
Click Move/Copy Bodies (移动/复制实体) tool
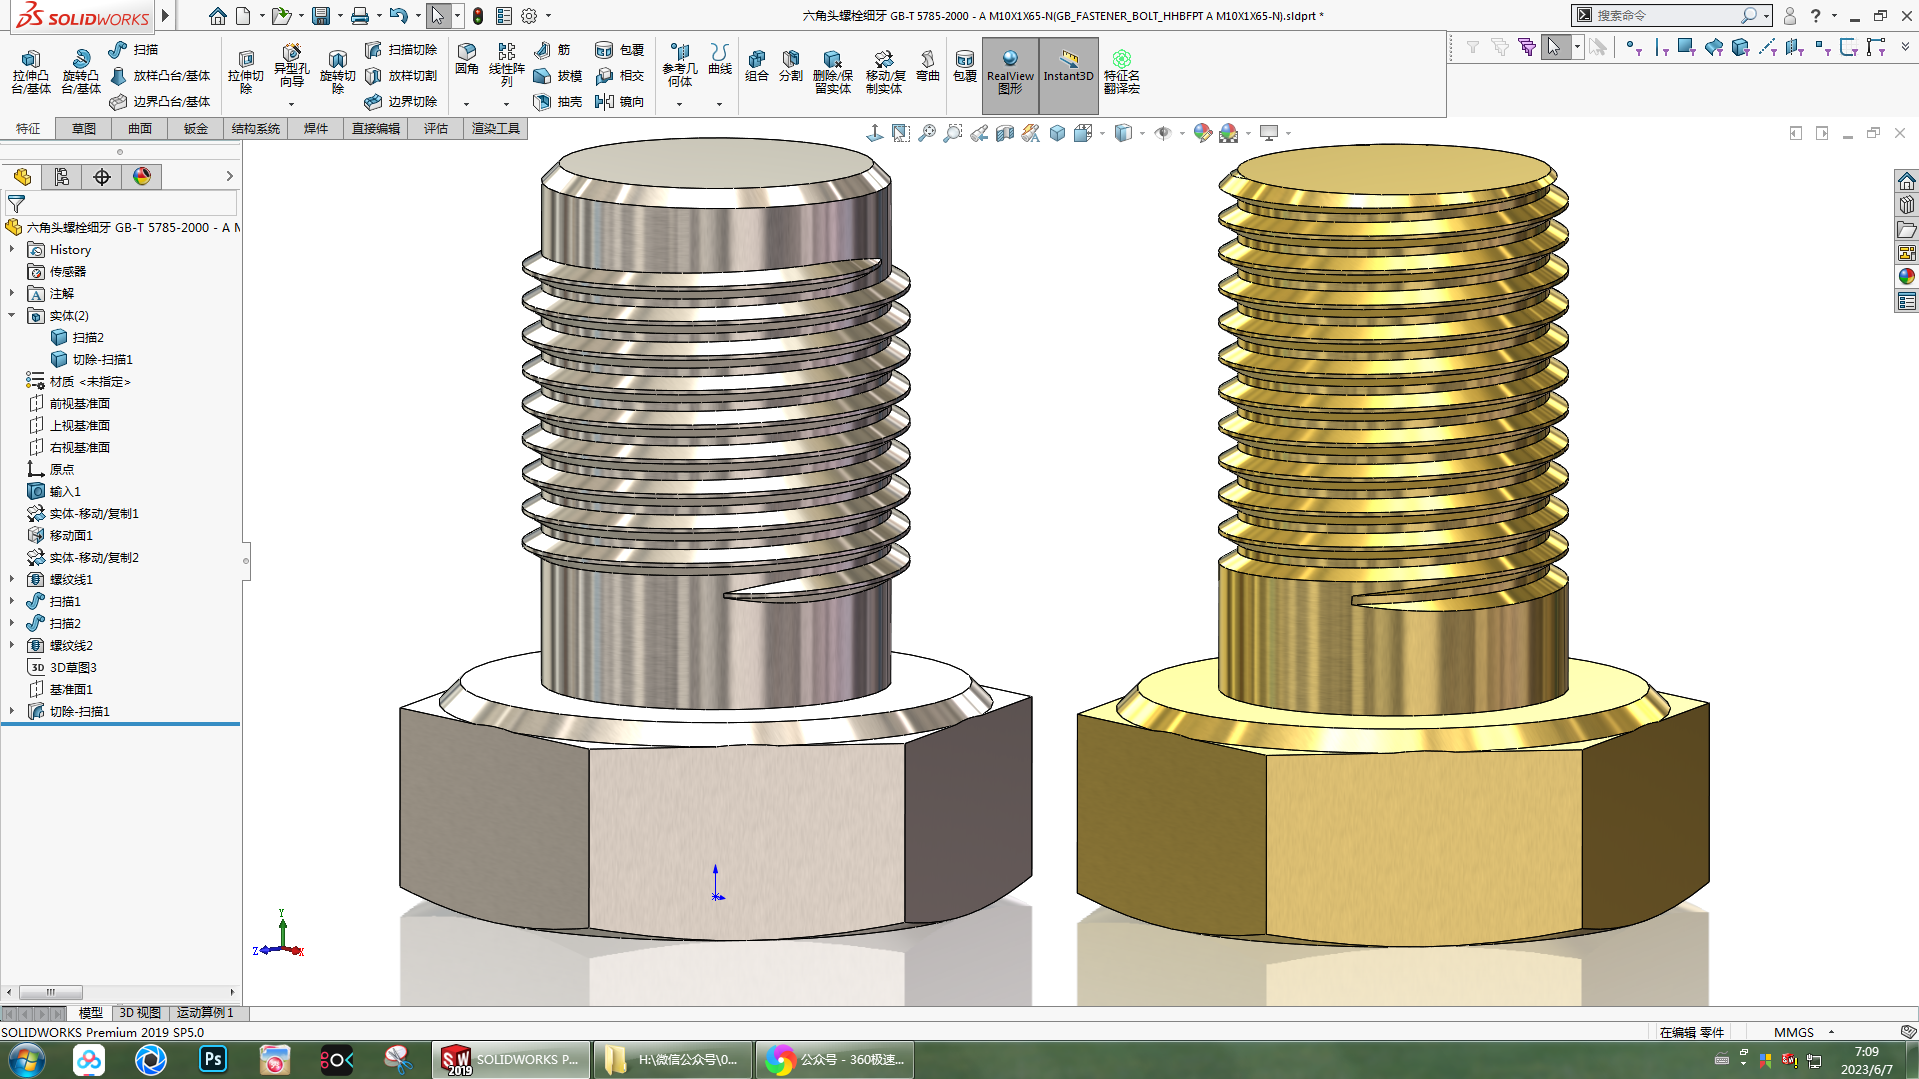tap(885, 73)
